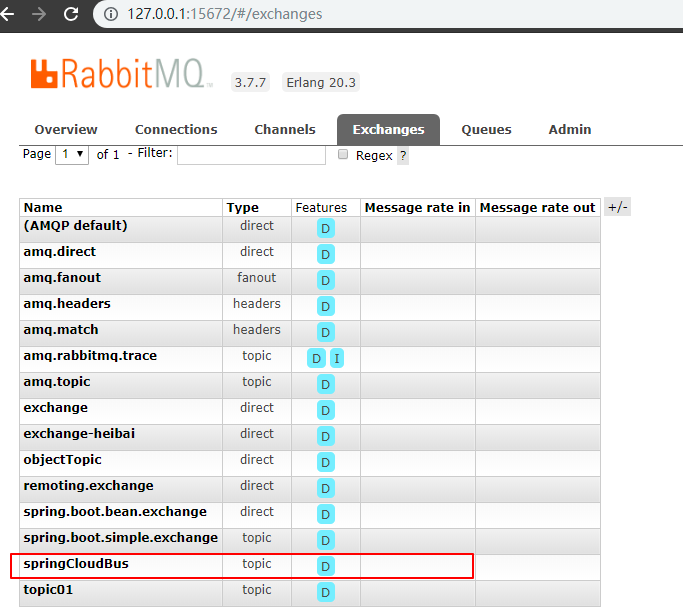
Task: Enable the Regex checkbox
Action: coord(343,155)
